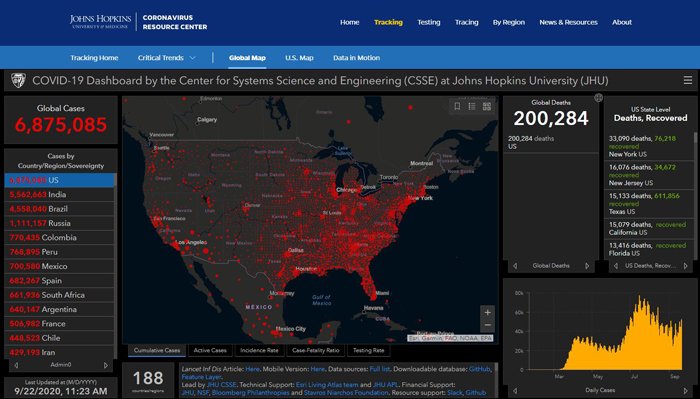Click next arrow beside US Deaths, Recov
This screenshot has height=399, width=700.
click(686, 266)
